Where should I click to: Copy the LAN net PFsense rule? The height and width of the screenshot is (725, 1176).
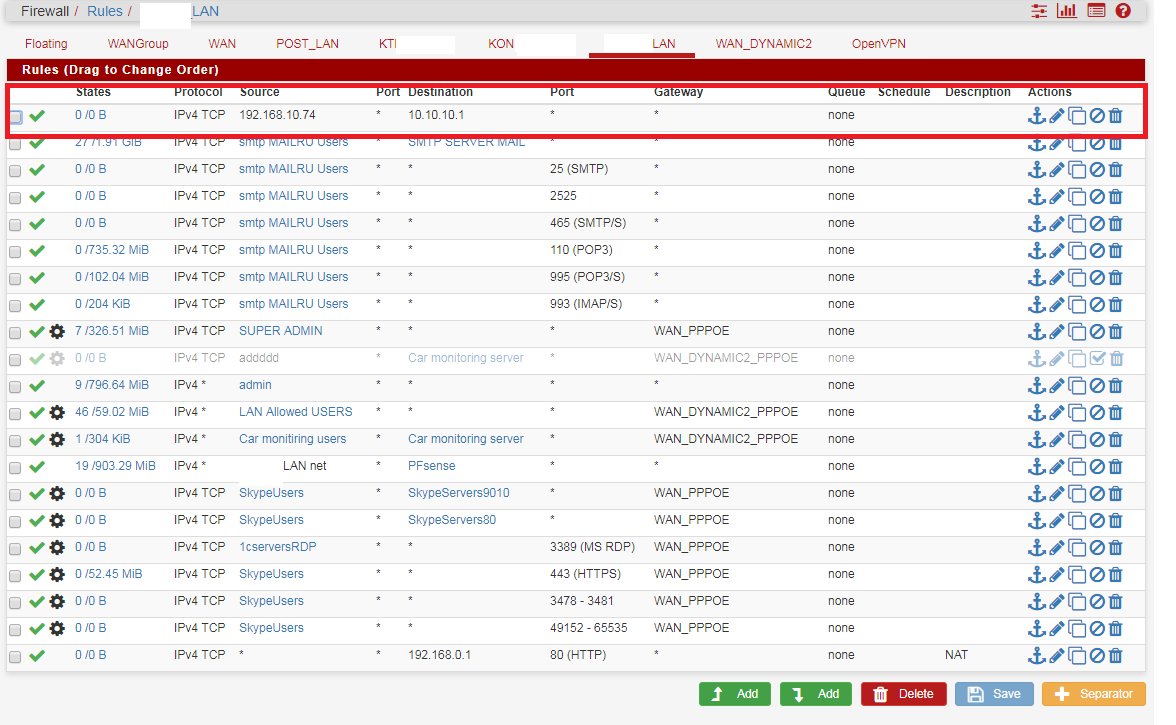1077,466
